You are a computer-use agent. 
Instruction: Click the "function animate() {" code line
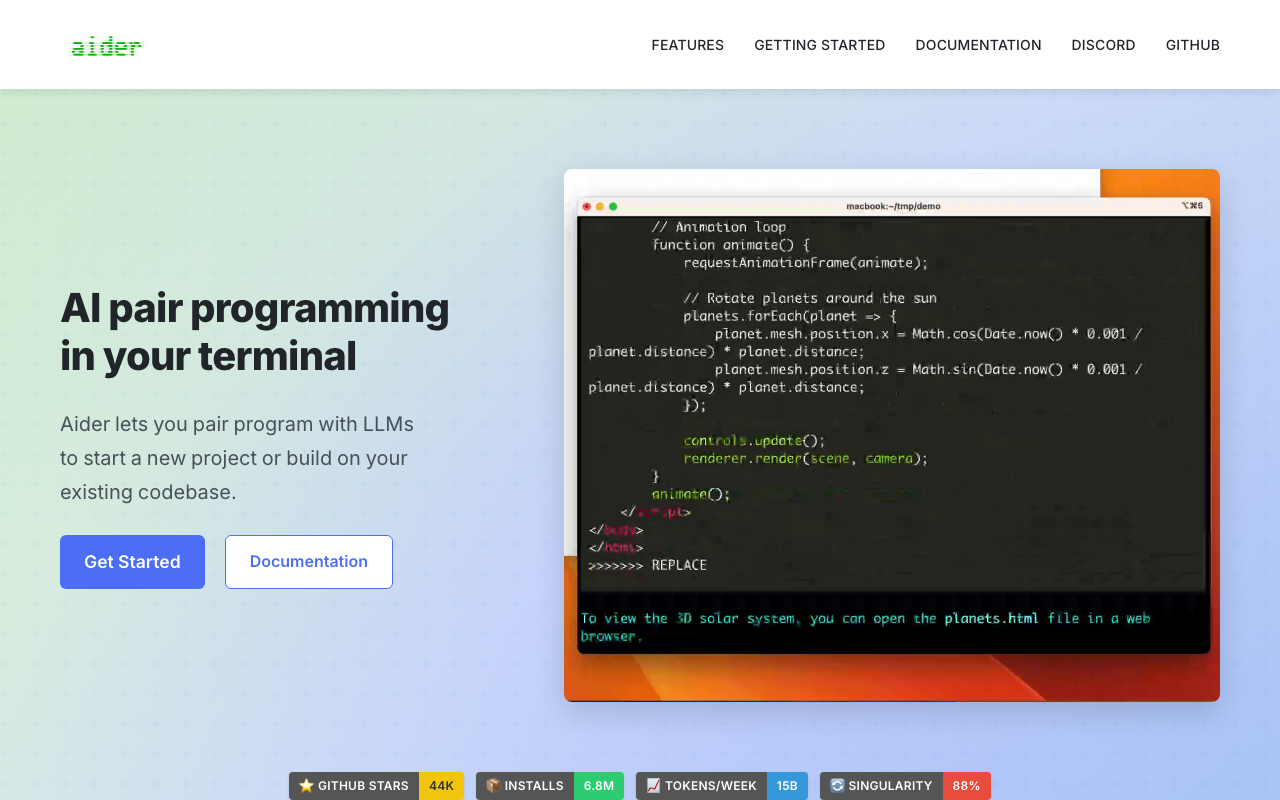click(731, 245)
